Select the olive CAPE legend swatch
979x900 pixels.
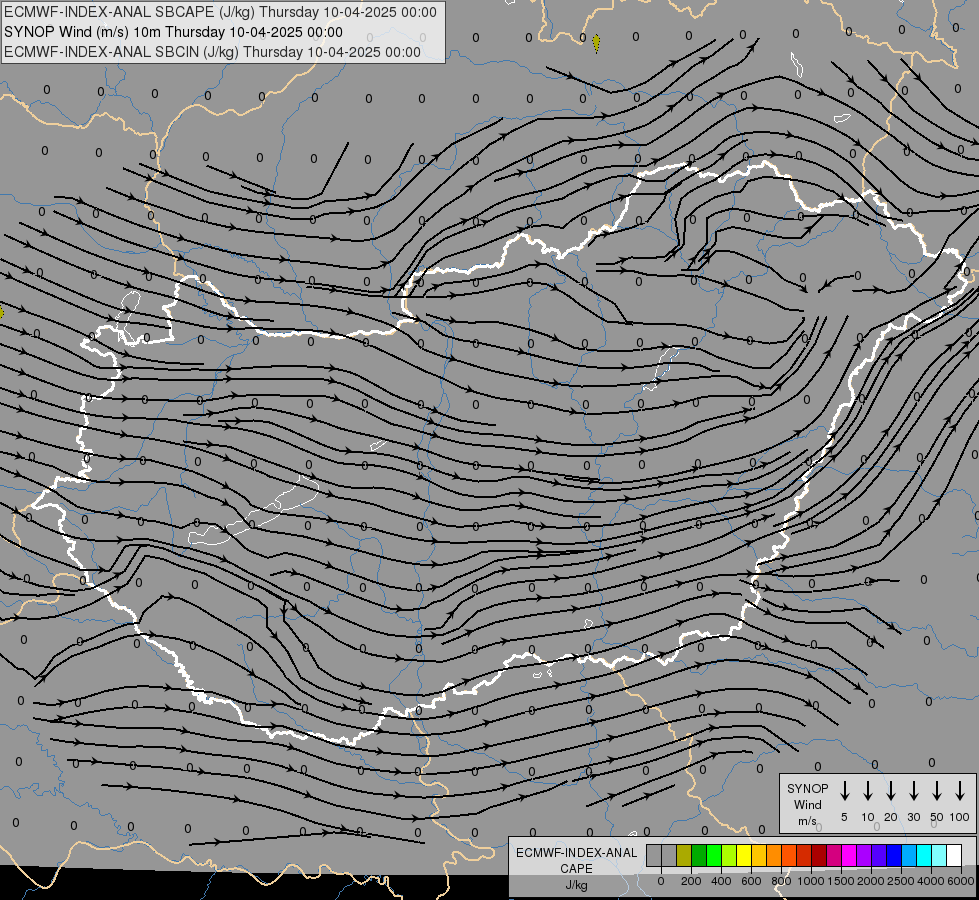(x=684, y=855)
